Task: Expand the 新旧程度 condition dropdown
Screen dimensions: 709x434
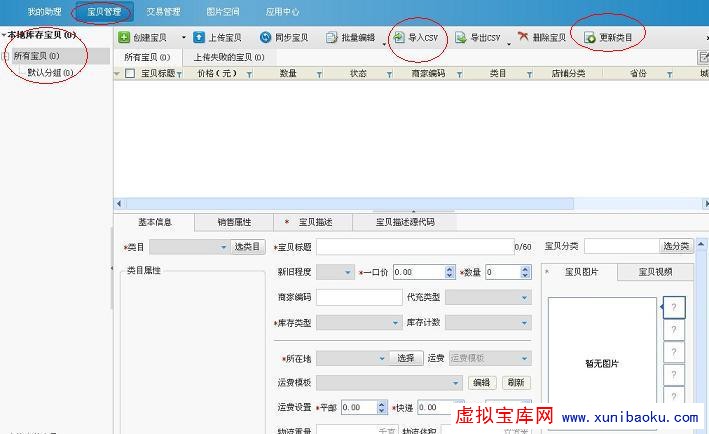Action: [x=347, y=272]
